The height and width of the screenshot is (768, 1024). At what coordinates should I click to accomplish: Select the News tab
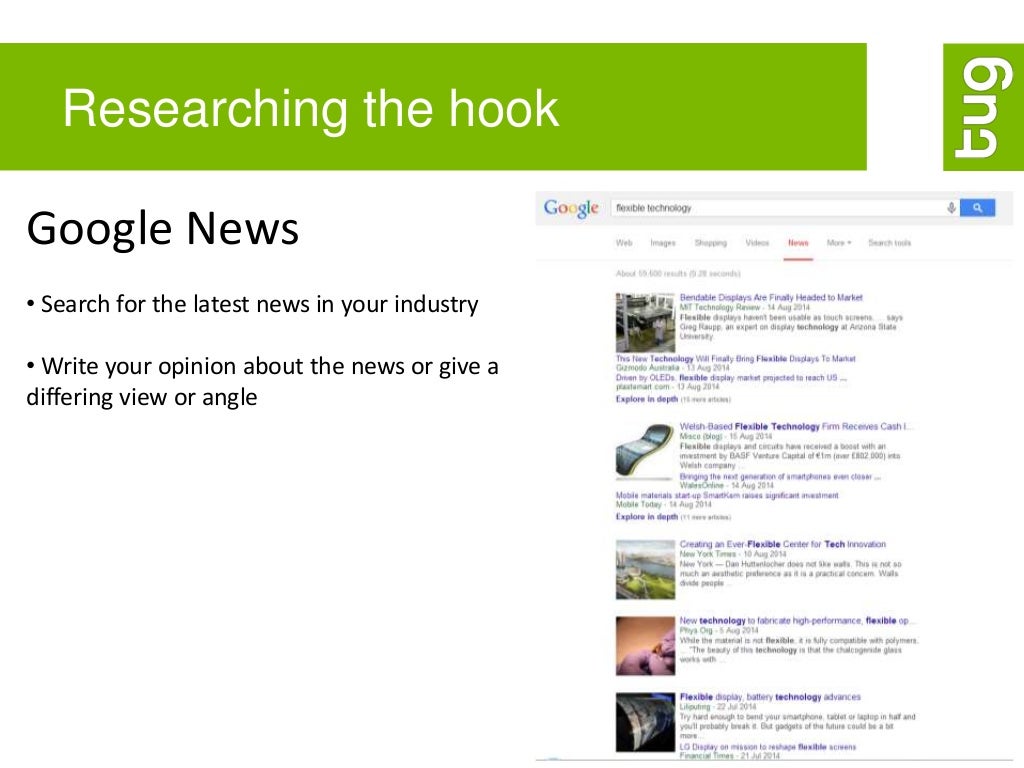[798, 243]
